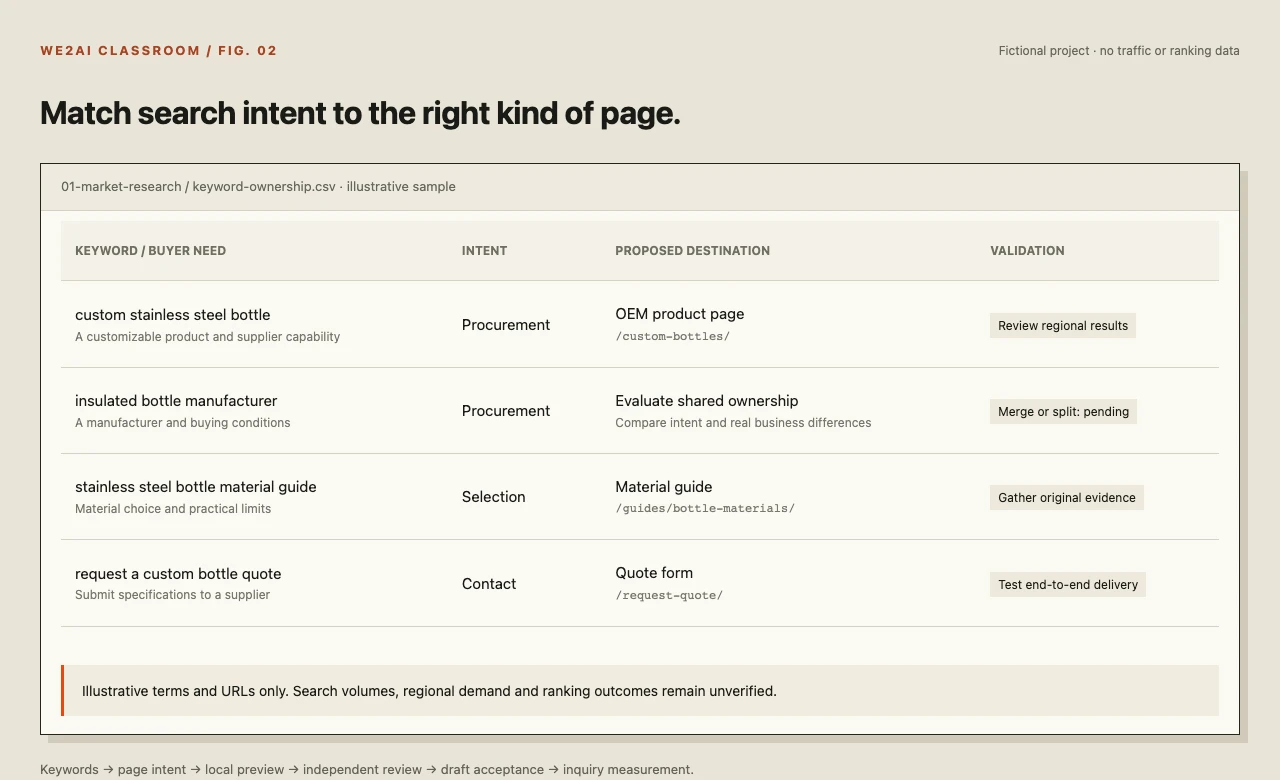Click "A customizable product and supplier capability"

208,337
